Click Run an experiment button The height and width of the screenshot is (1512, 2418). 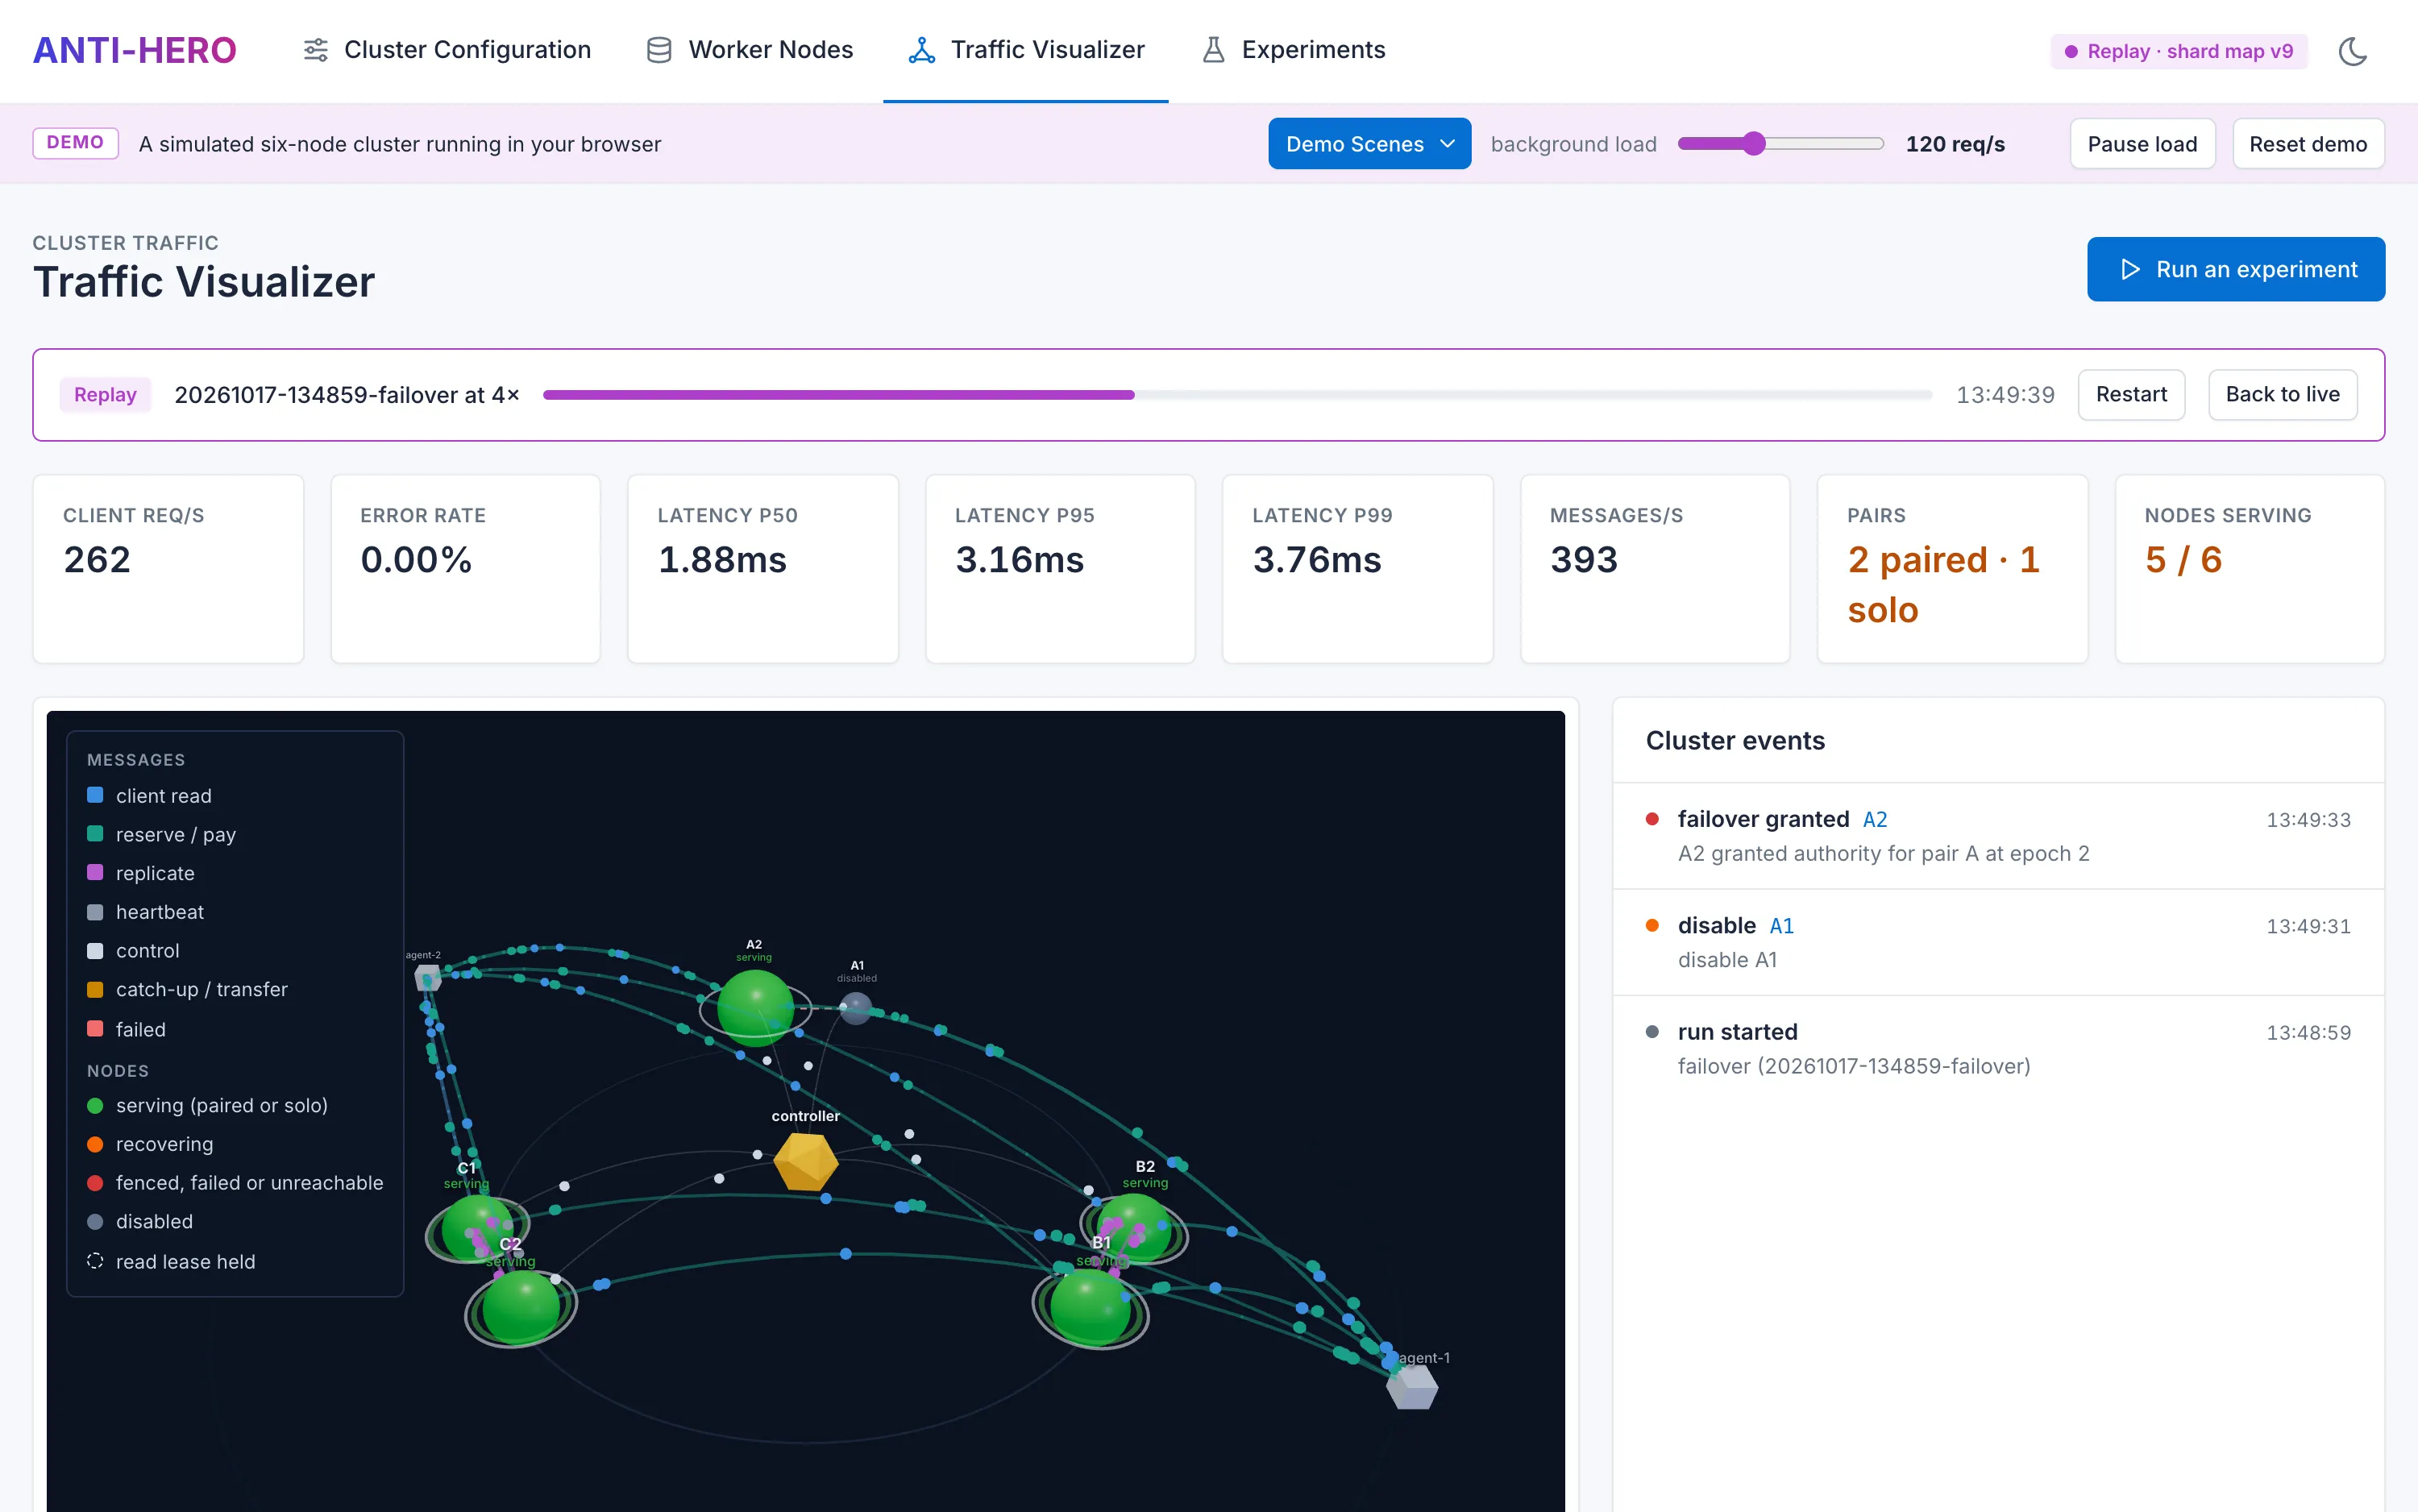coord(2236,269)
